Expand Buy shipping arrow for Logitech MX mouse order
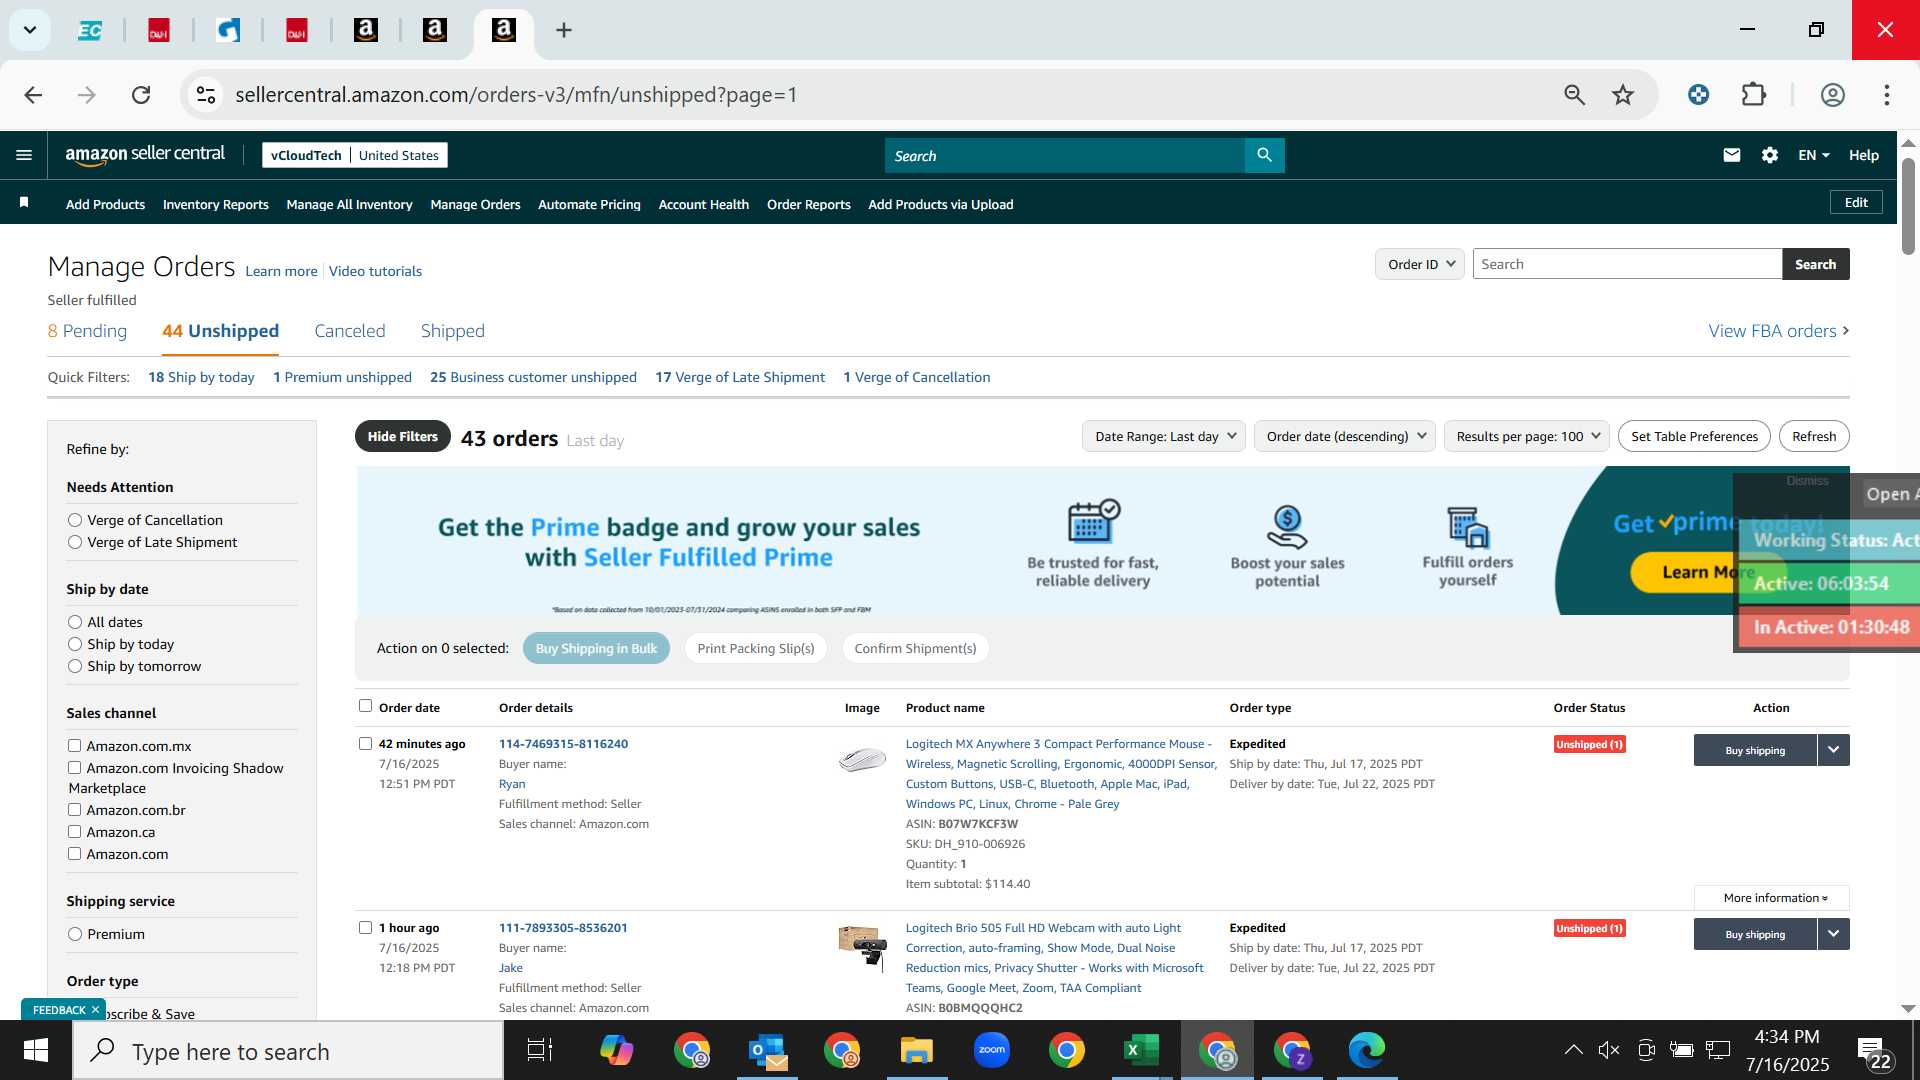This screenshot has width=1920, height=1080. tap(1833, 750)
